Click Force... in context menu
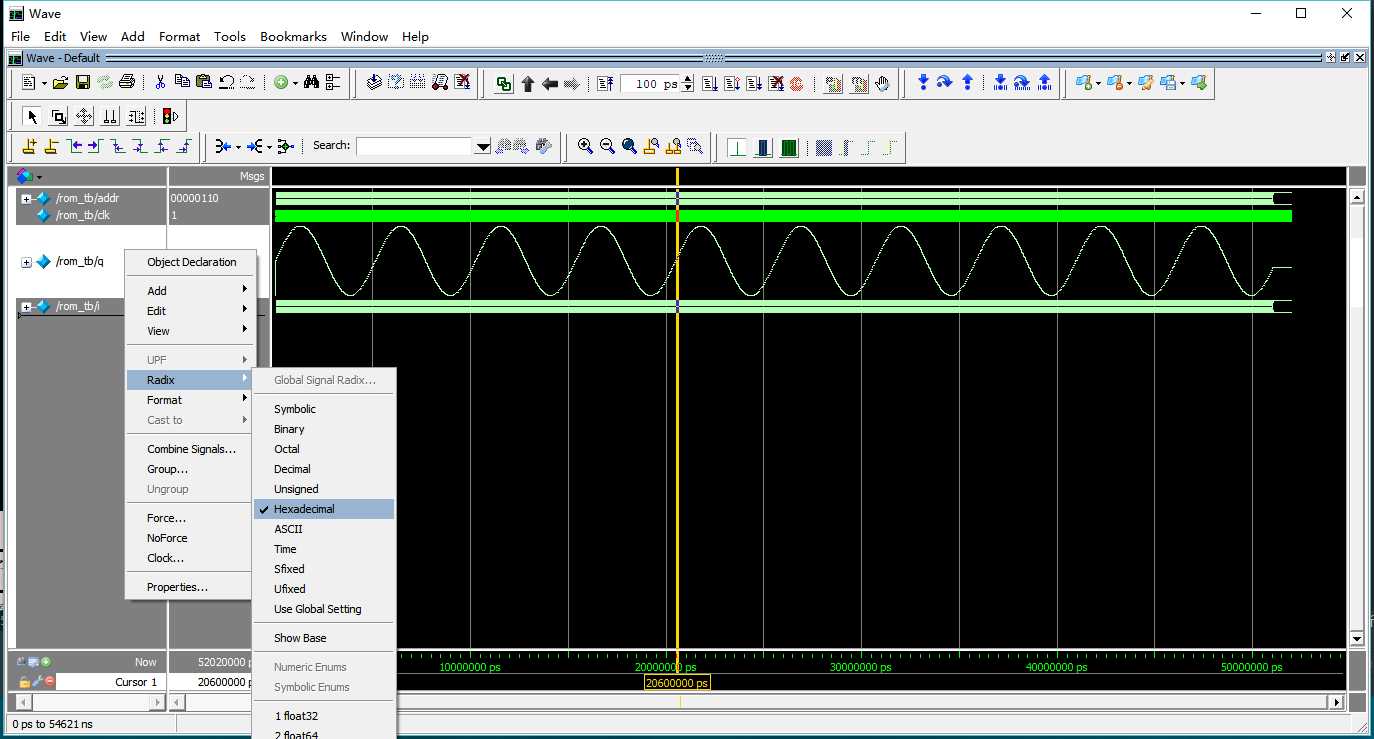The width and height of the screenshot is (1374, 739). [x=190, y=518]
